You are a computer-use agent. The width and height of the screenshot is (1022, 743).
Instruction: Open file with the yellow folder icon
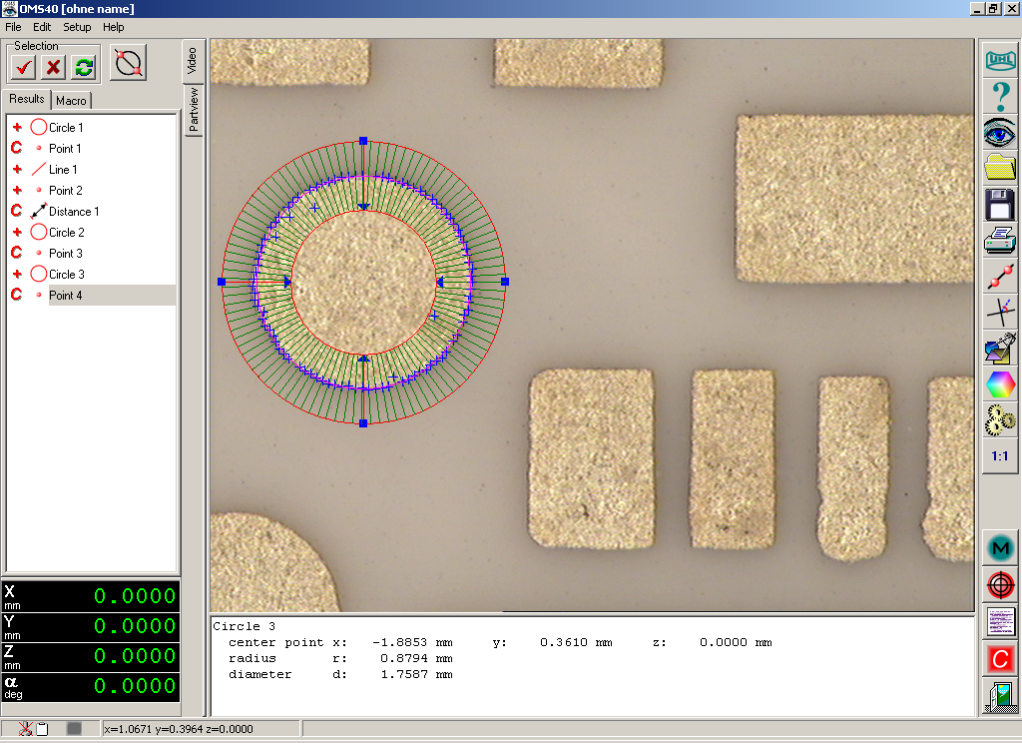tap(1000, 167)
